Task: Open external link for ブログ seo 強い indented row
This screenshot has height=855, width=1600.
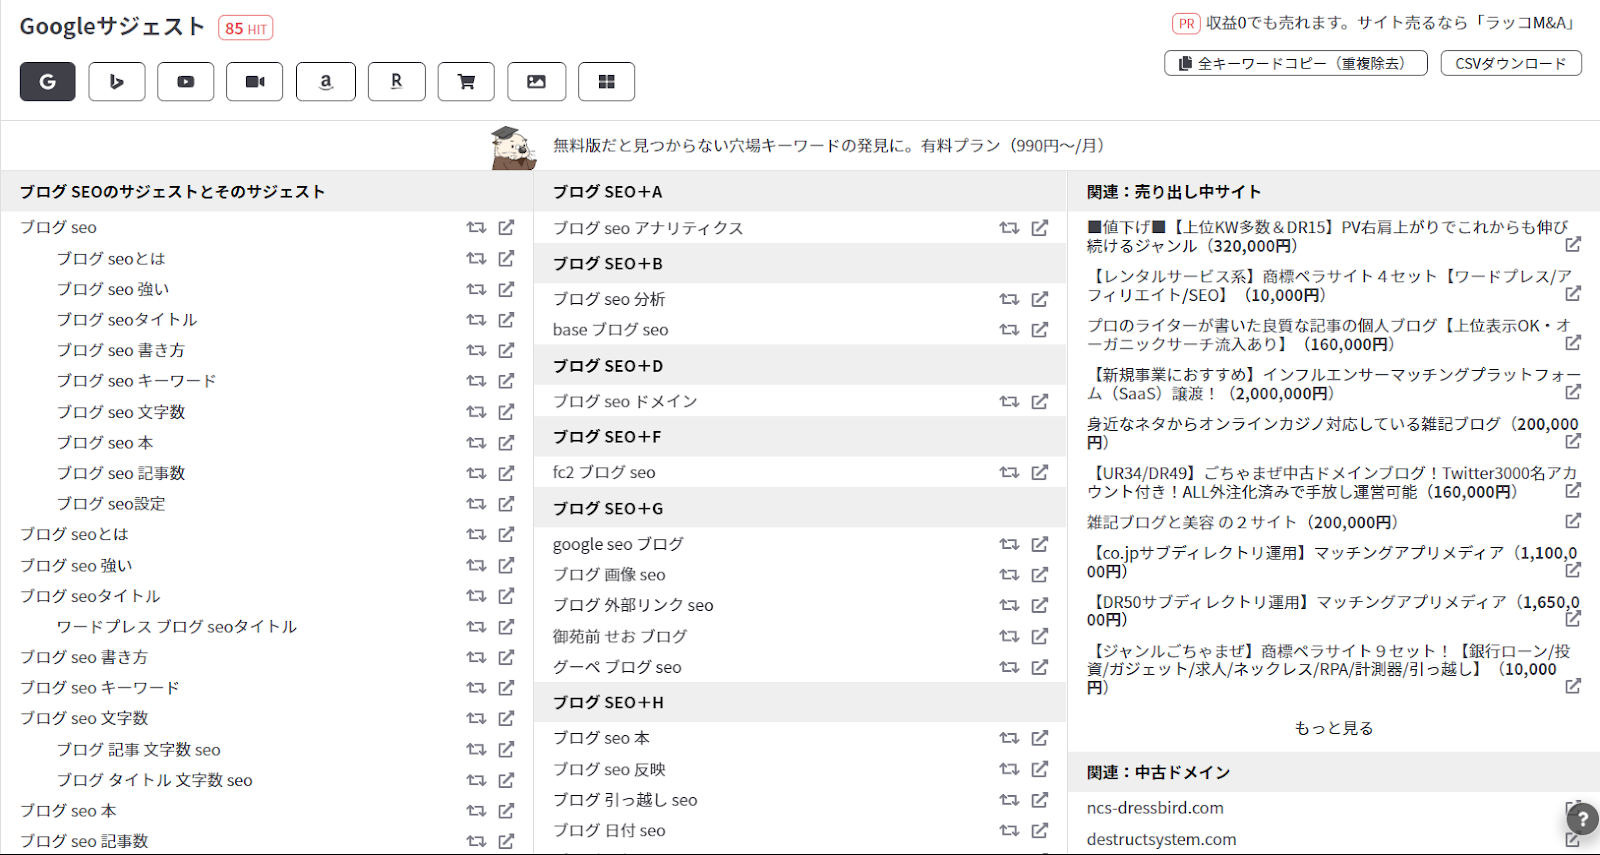Action: [x=507, y=289]
